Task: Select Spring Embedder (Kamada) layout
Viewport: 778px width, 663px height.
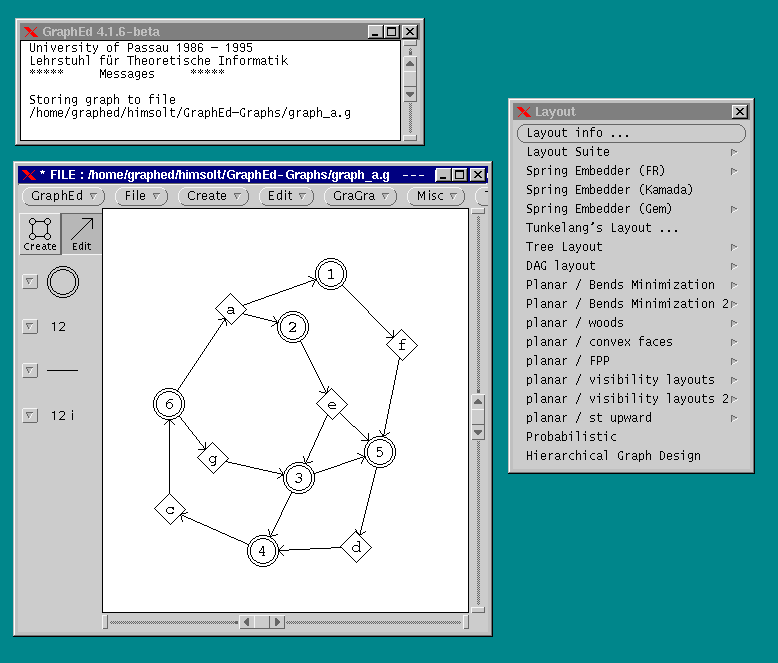Action: [609, 190]
